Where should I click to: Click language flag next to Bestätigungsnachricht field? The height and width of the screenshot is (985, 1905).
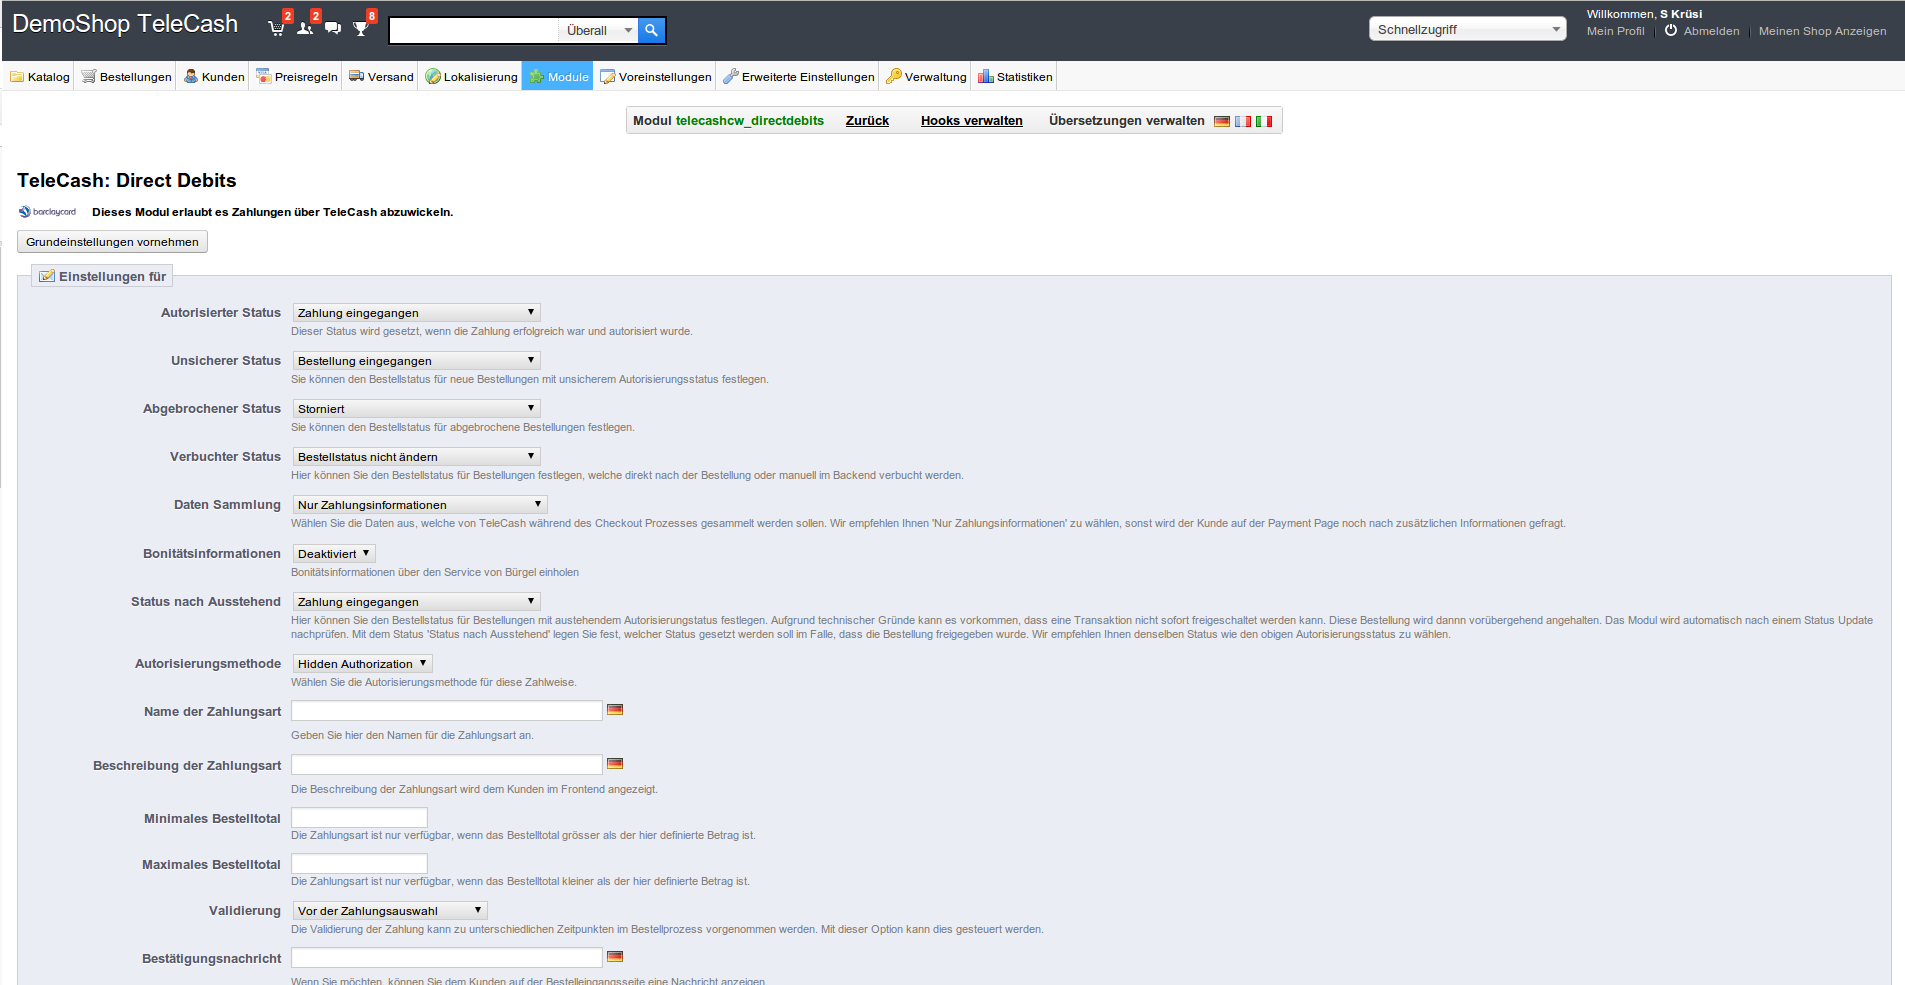point(615,957)
